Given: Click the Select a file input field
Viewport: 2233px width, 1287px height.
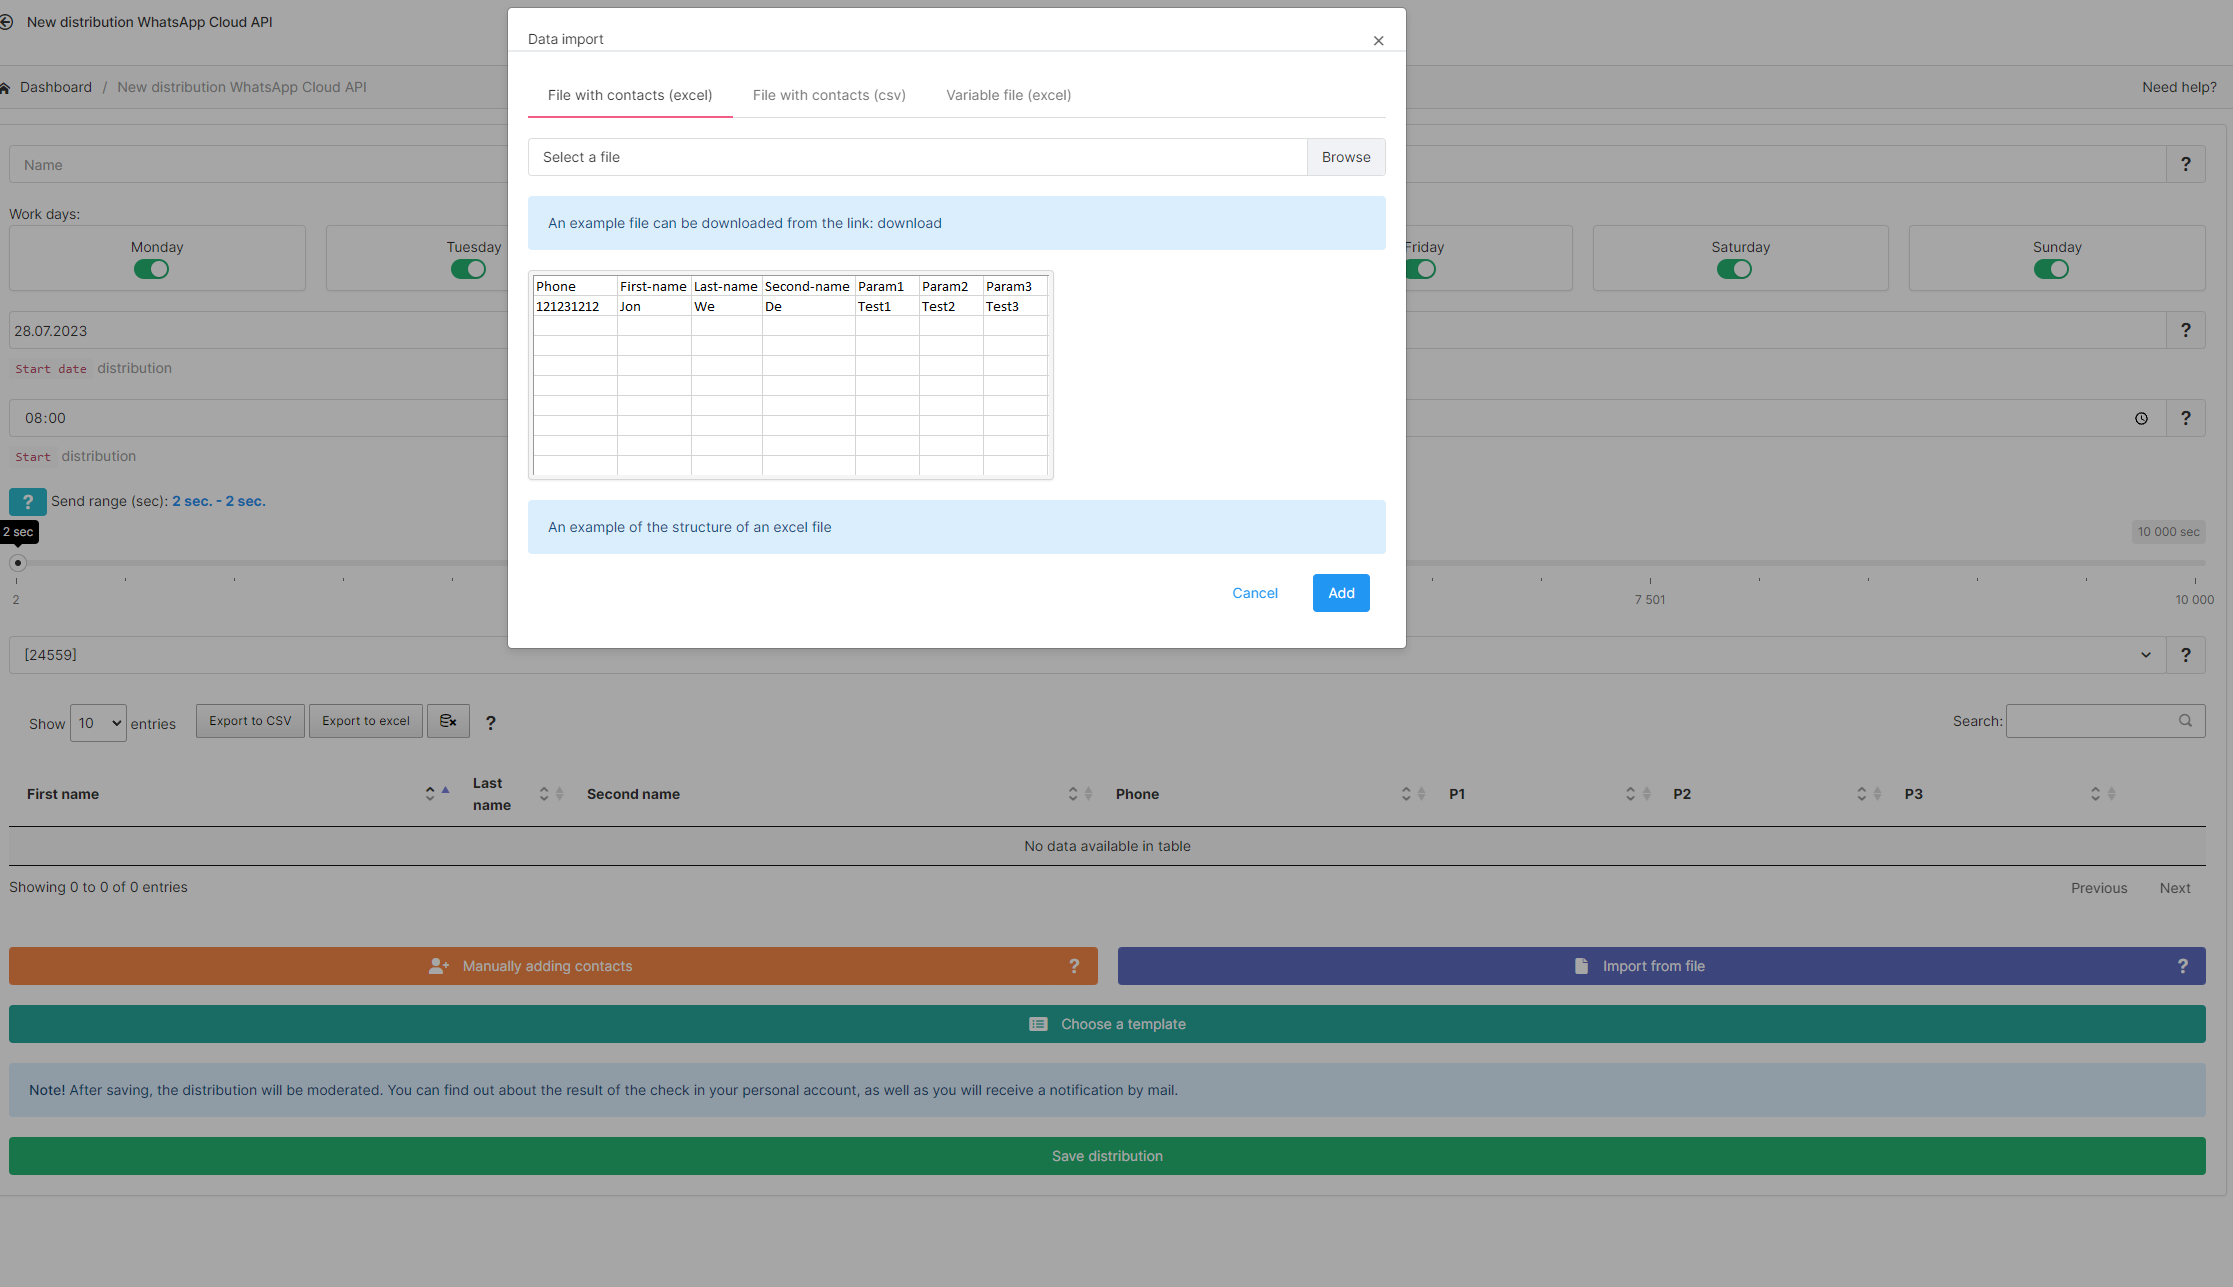Looking at the screenshot, I should [x=917, y=157].
